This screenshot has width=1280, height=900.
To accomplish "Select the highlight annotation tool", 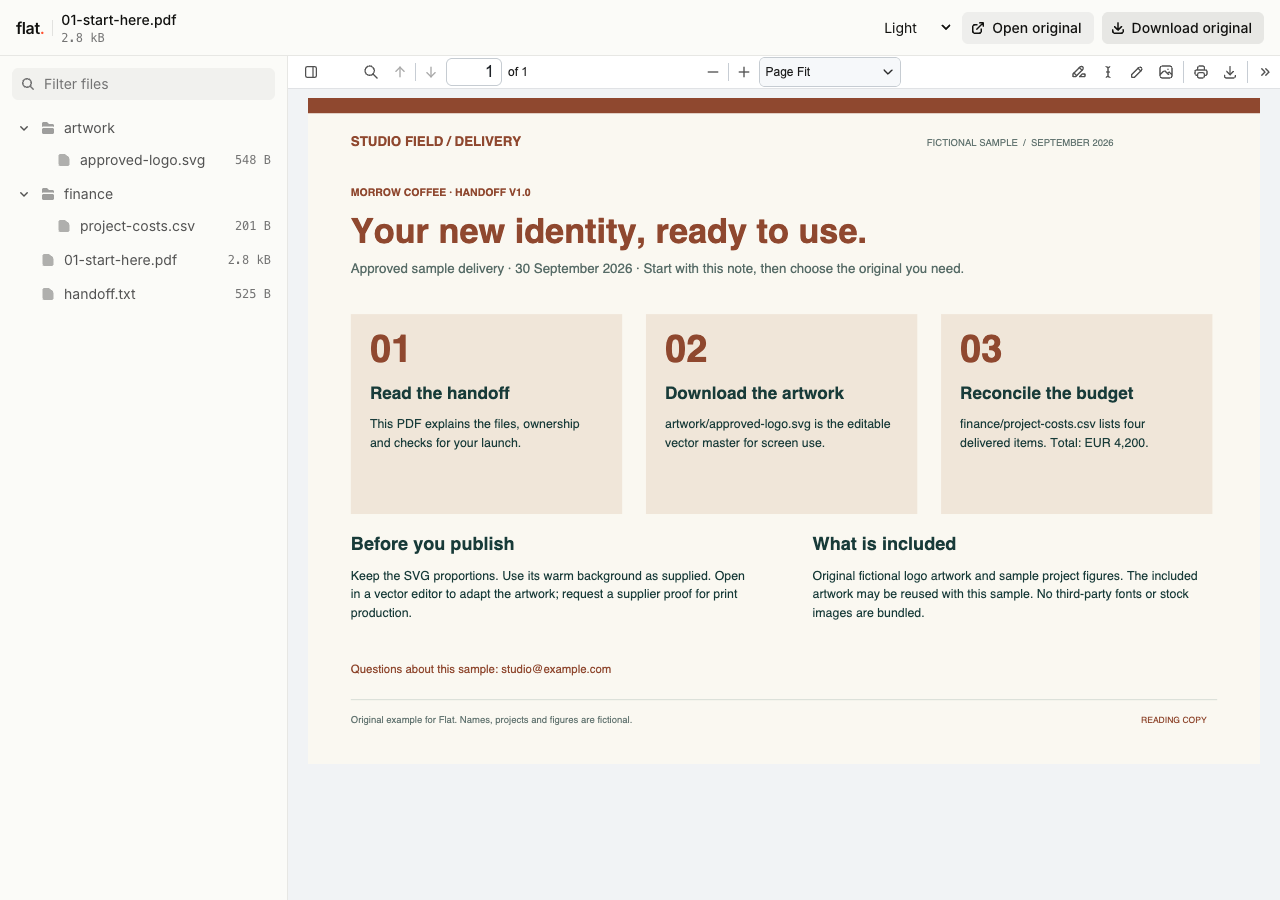I will (1079, 72).
